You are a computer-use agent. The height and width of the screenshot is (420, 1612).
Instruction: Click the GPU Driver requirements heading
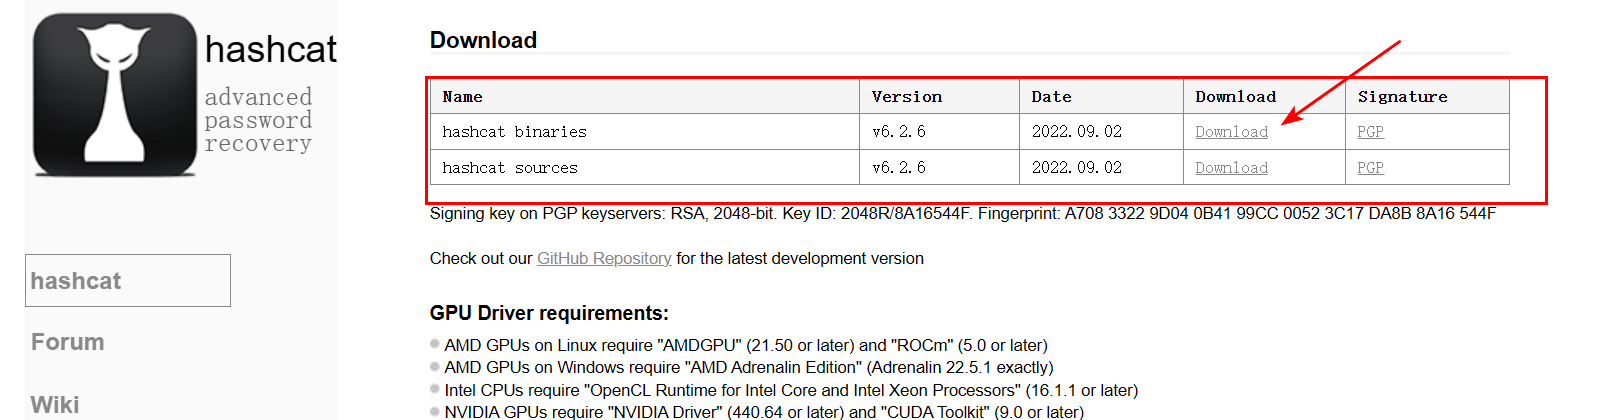point(549,313)
